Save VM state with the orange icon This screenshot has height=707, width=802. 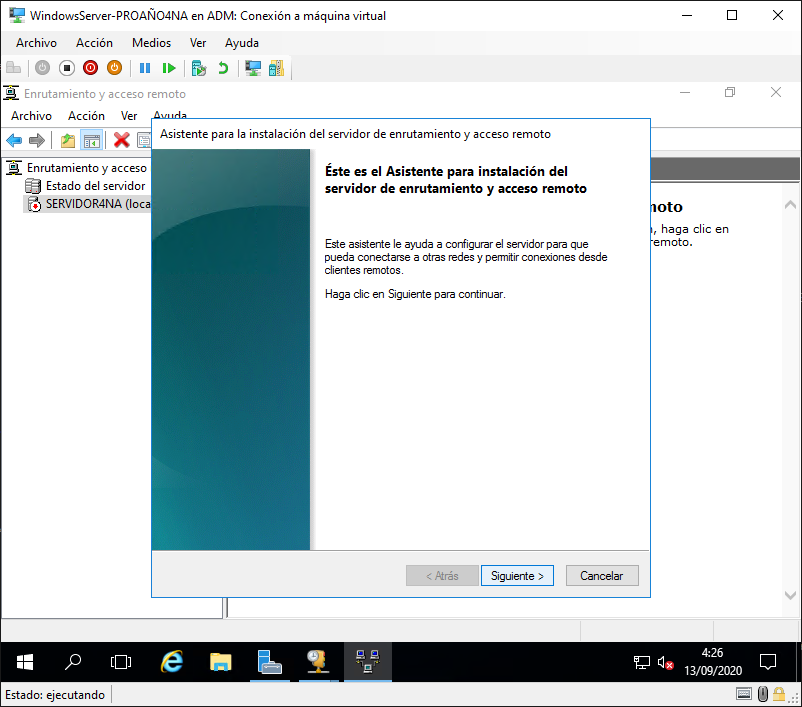coord(115,68)
